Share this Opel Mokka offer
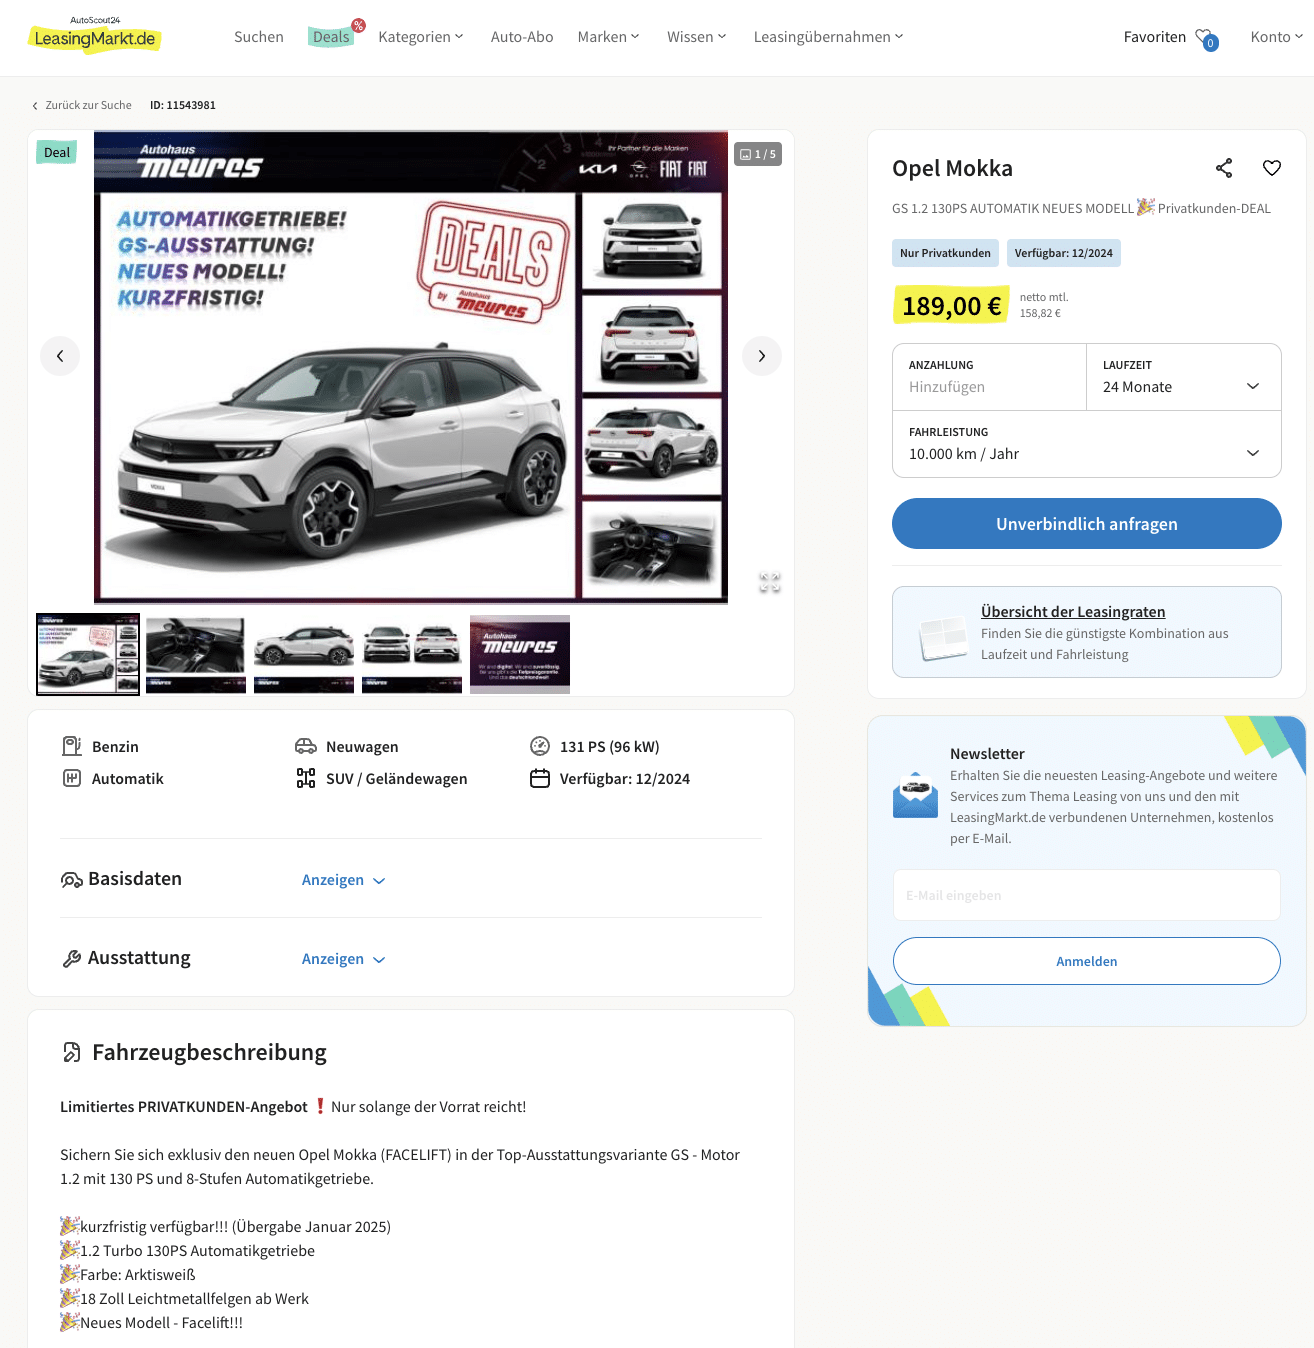Screen dimensions: 1314x1348 tap(1224, 168)
